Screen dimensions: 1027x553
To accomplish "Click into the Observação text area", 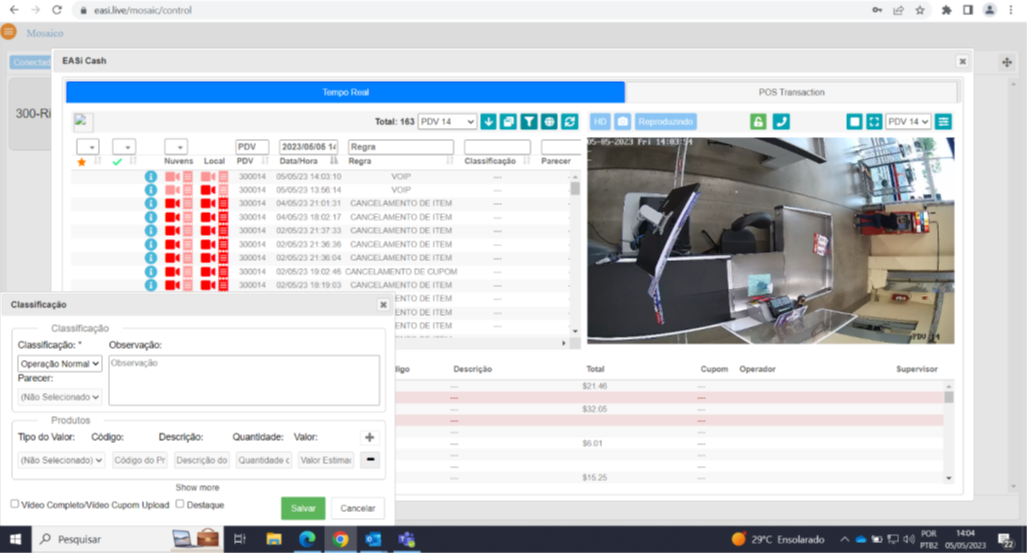I will [x=243, y=380].
